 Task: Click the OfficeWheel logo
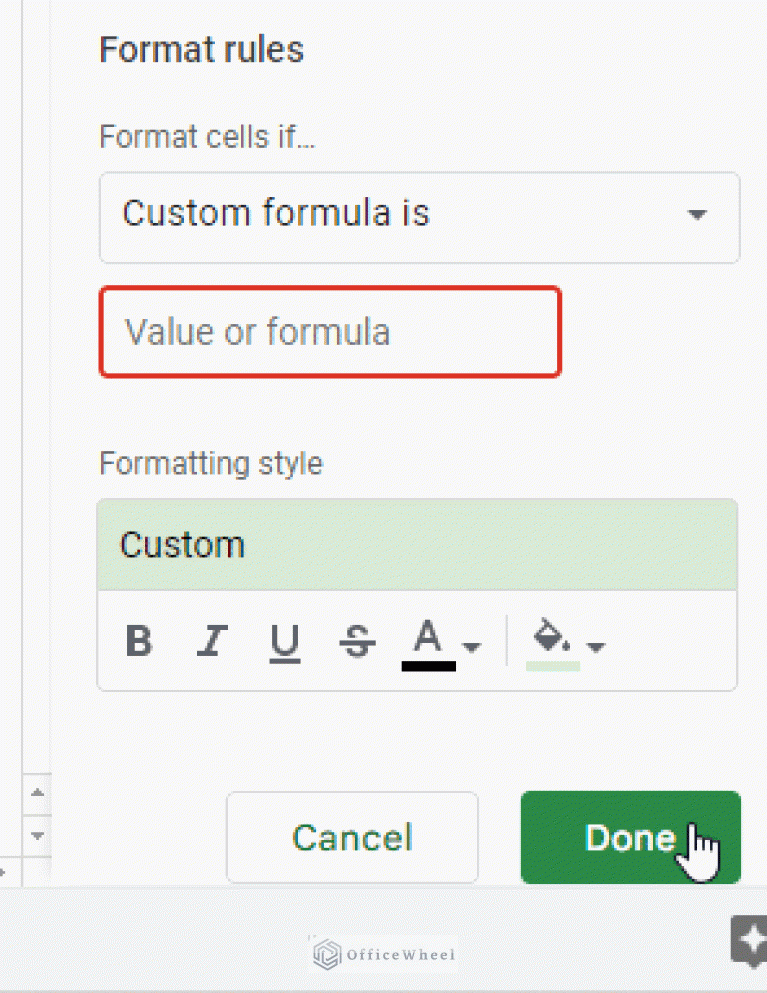pos(381,954)
